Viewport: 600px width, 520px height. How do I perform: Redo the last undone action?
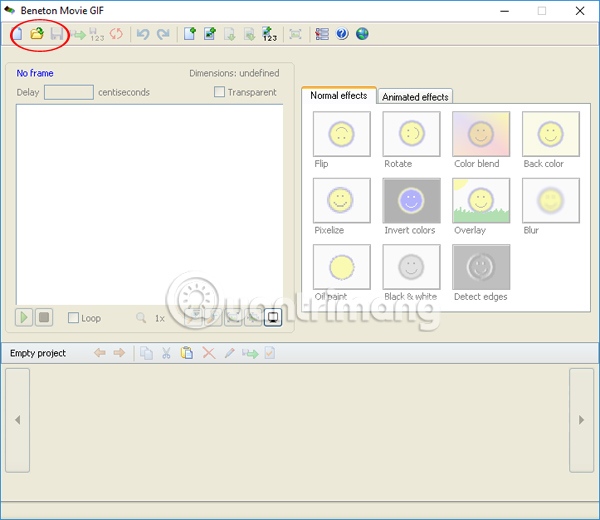pos(163,34)
